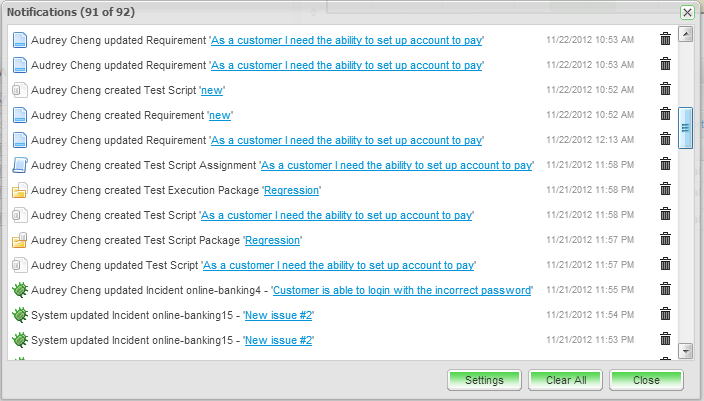Click the bug icon of online-banking4 incident
704x401 pixels.
click(19, 290)
